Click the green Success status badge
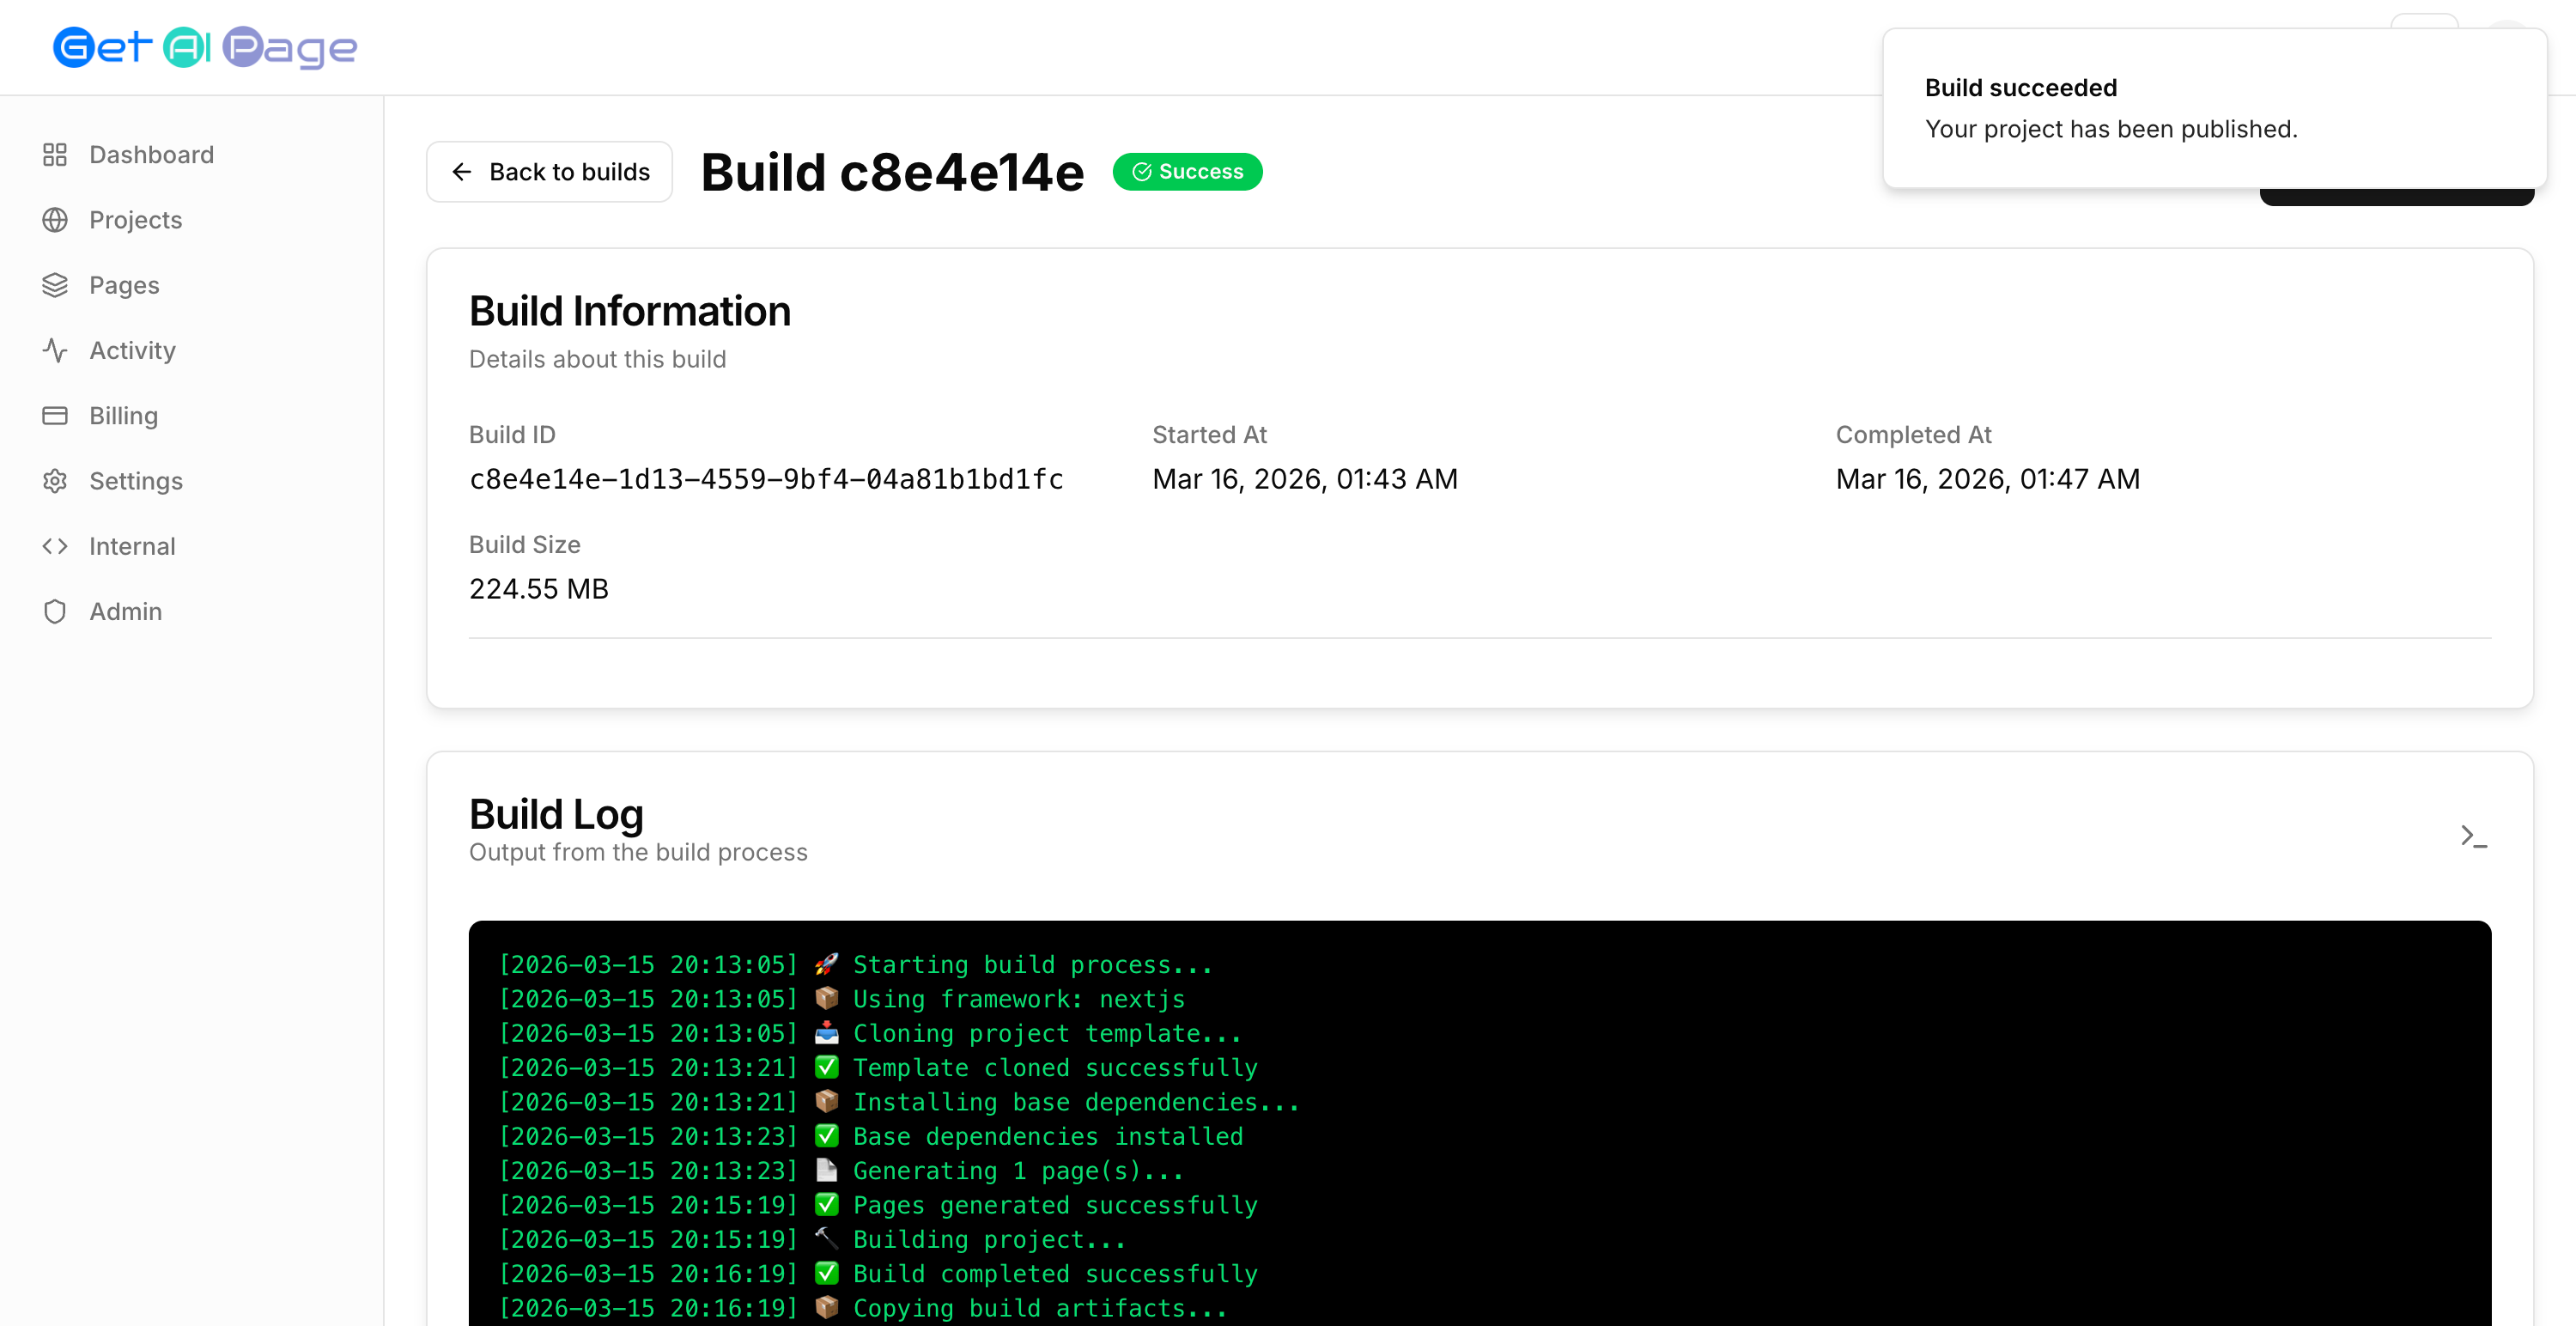The width and height of the screenshot is (2576, 1326). pyautogui.click(x=1187, y=172)
